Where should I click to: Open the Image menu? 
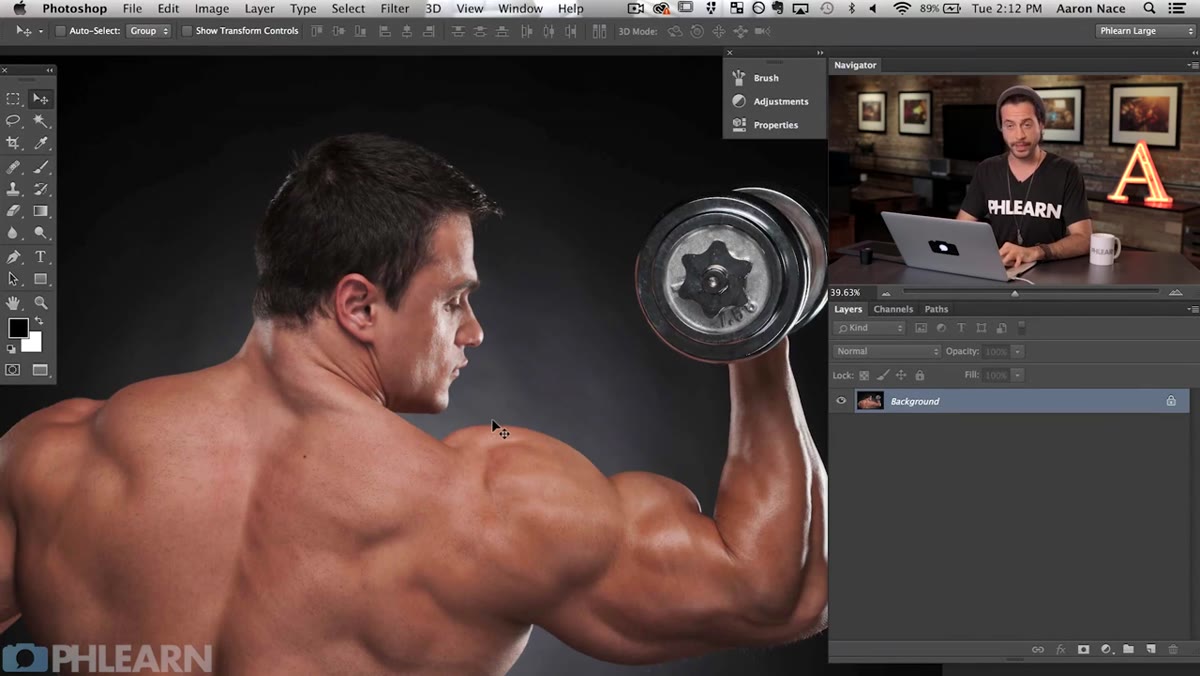(x=211, y=8)
